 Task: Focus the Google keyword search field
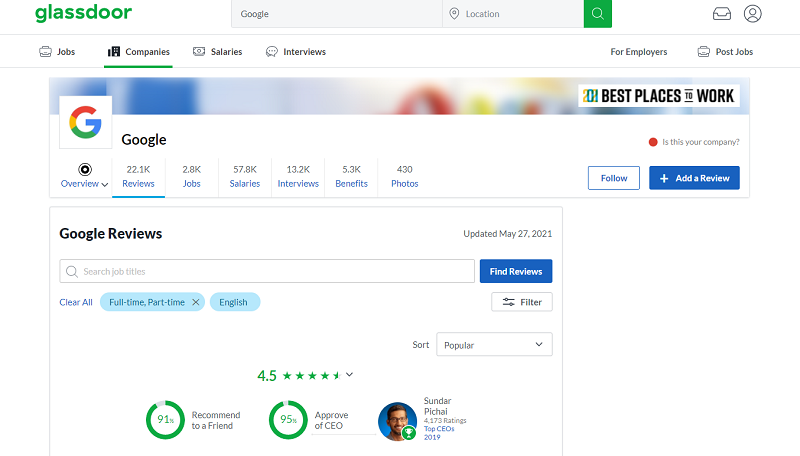click(x=337, y=14)
